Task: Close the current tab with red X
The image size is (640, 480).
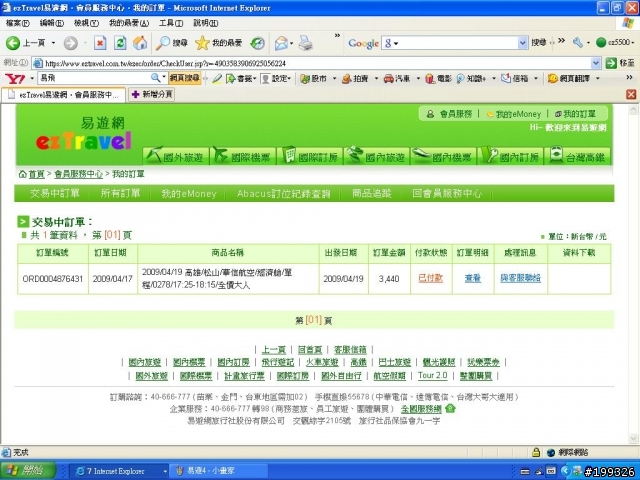Action: pyautogui.click(x=631, y=94)
